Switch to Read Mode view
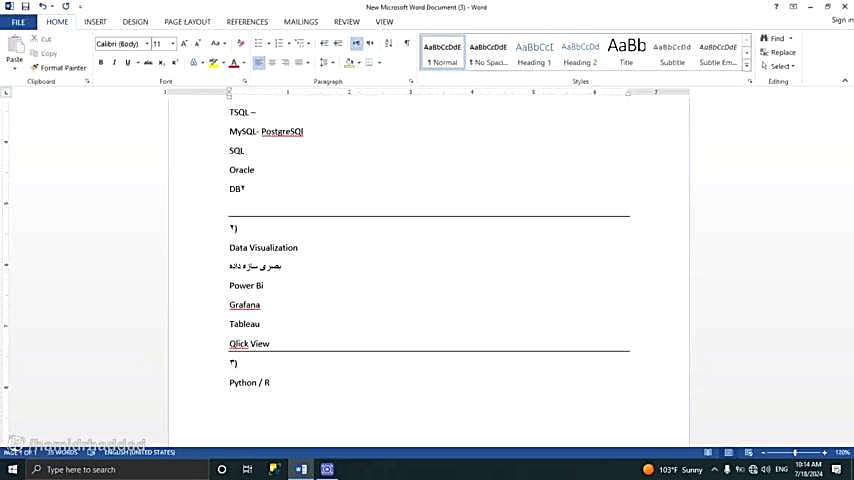 [708, 452]
